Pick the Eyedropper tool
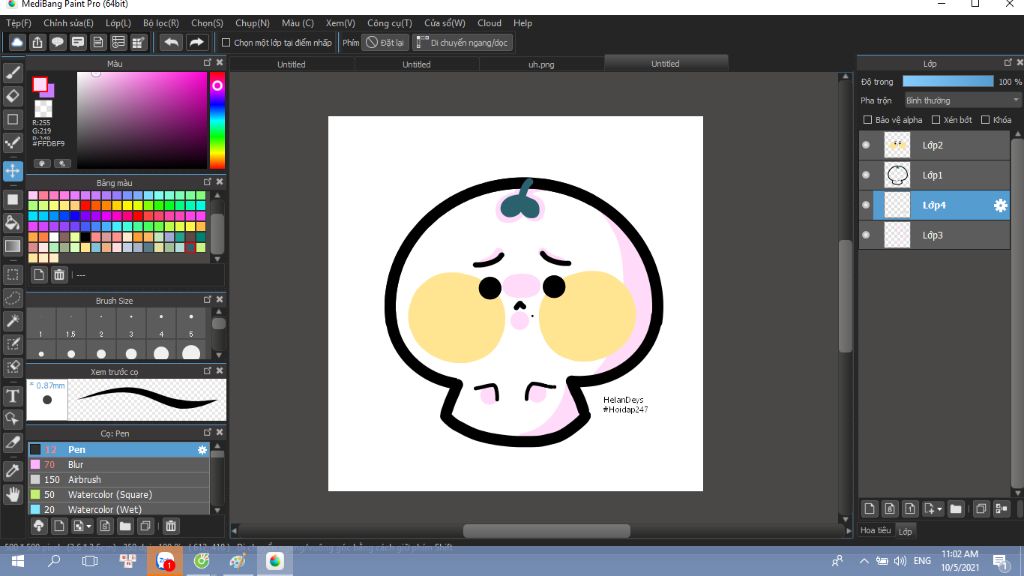 [x=12, y=471]
